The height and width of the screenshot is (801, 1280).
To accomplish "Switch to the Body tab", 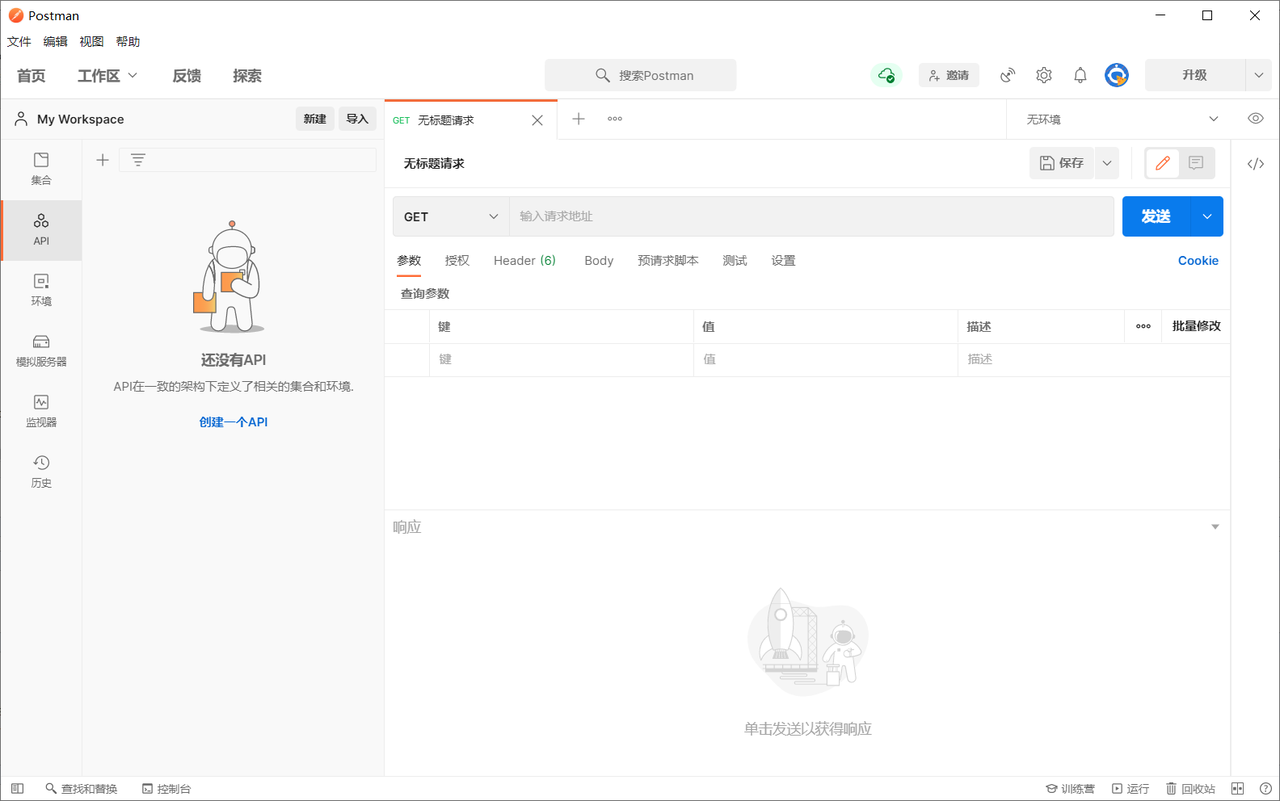I will (x=598, y=260).
